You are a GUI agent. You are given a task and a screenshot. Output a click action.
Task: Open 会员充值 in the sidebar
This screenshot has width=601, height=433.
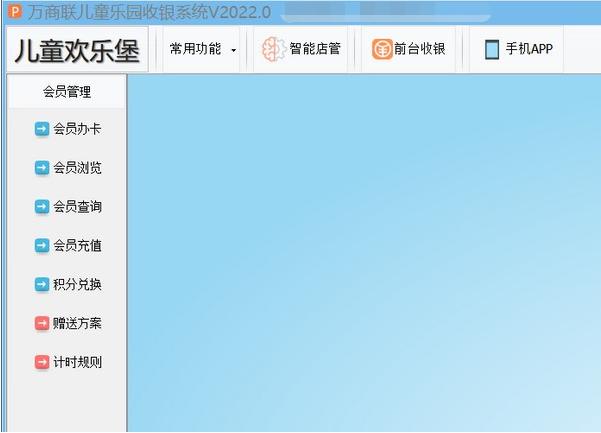click(x=68, y=245)
